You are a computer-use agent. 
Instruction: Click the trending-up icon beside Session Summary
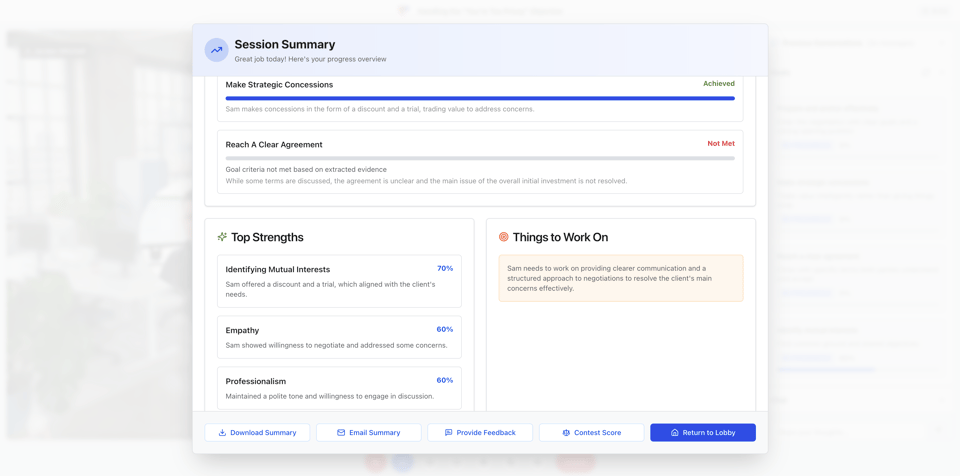tap(216, 50)
